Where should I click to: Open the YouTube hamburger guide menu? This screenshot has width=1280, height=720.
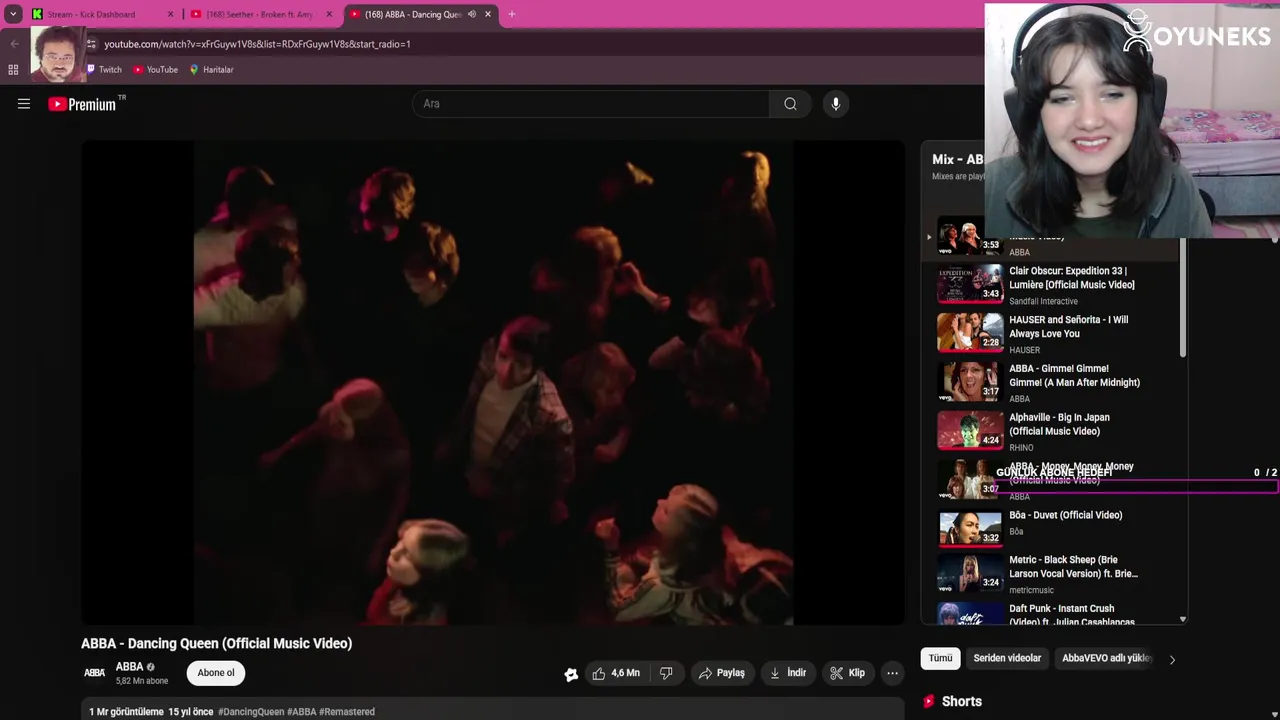[24, 104]
